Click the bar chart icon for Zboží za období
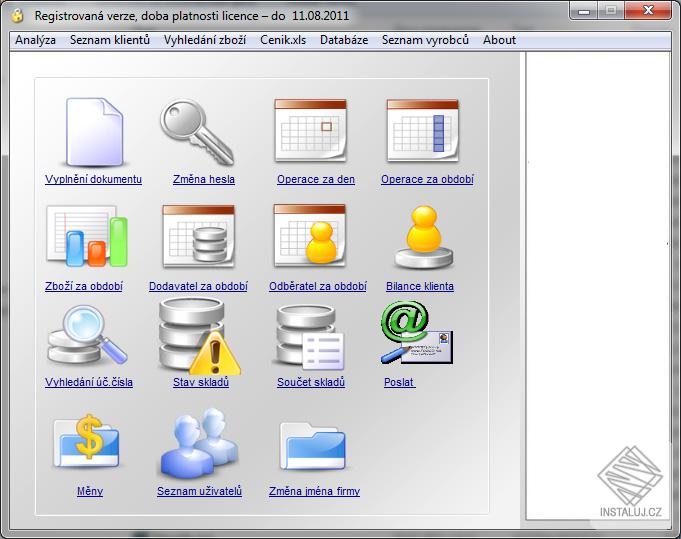Viewport: 681px width, 539px height. click(x=87, y=236)
